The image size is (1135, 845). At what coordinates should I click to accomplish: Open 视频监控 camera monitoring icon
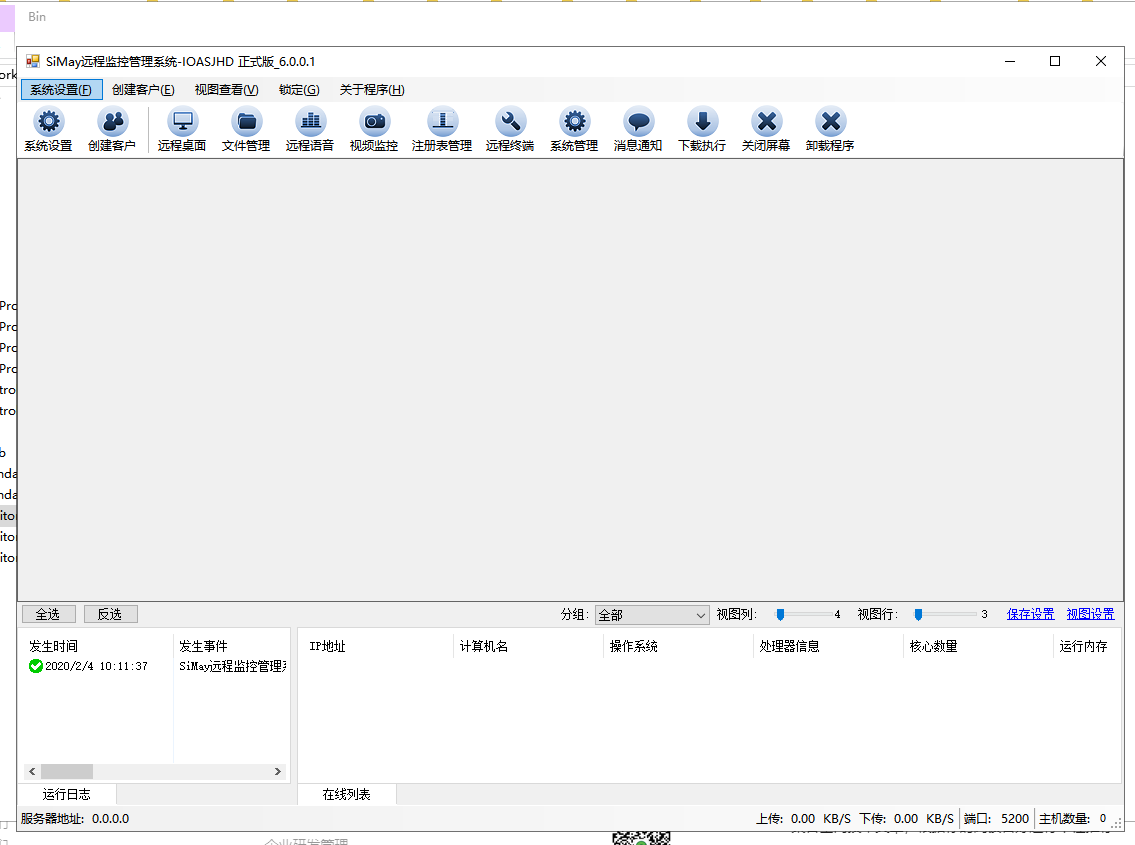tap(374, 130)
